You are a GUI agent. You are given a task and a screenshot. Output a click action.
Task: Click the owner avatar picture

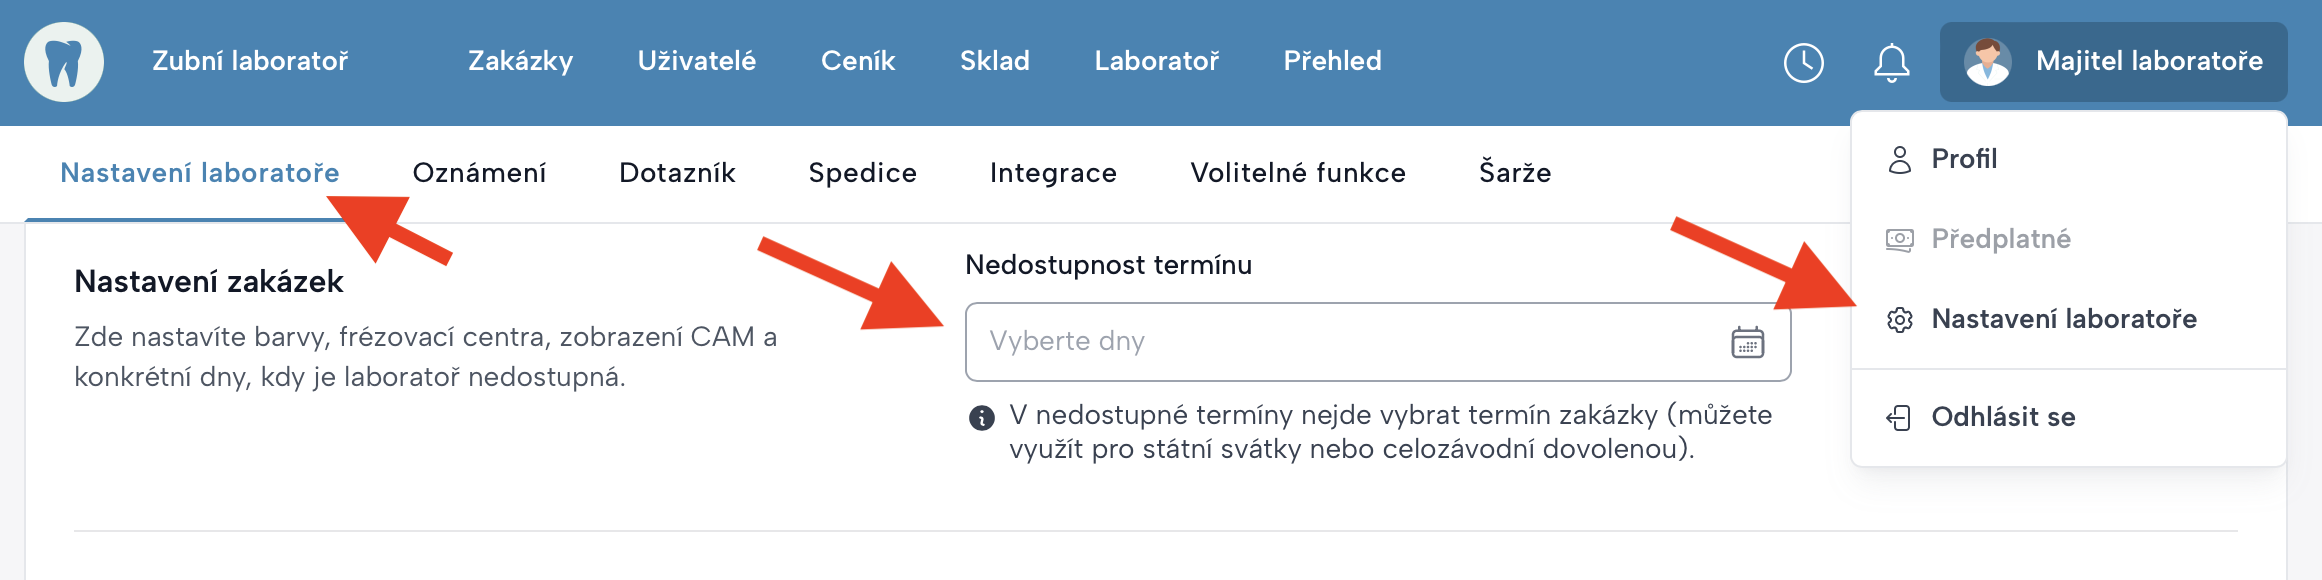1987,62
